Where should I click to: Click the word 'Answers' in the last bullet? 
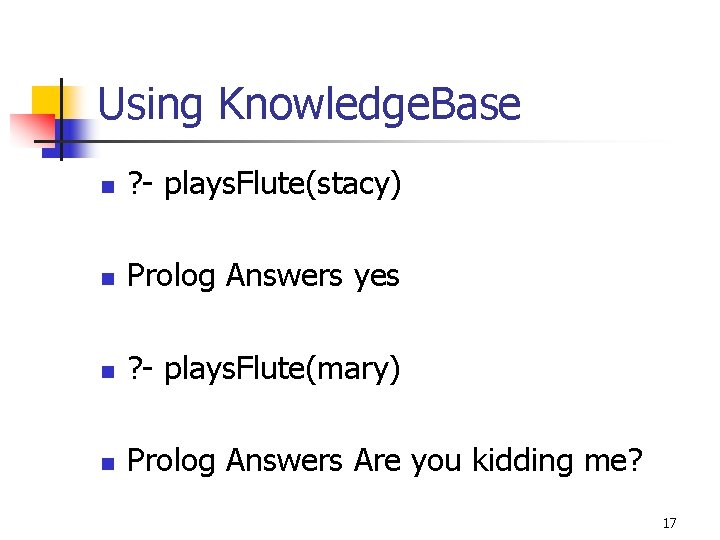click(x=284, y=461)
